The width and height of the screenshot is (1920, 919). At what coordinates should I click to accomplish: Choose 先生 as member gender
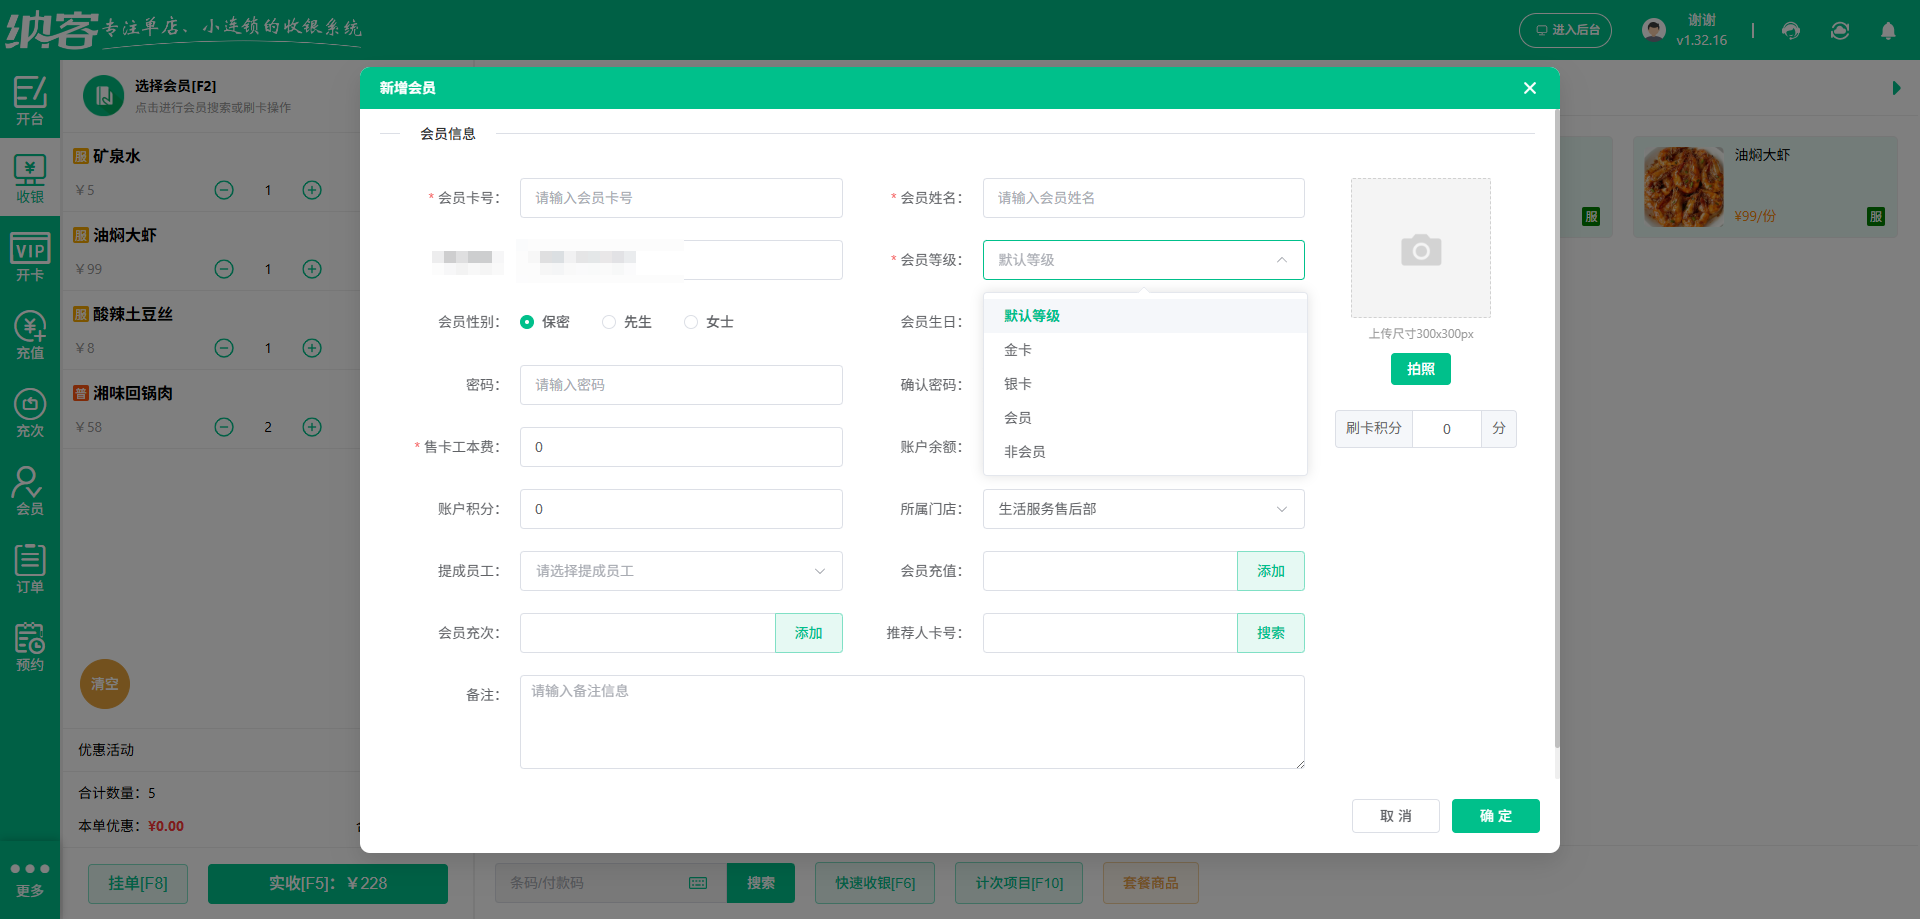609,322
